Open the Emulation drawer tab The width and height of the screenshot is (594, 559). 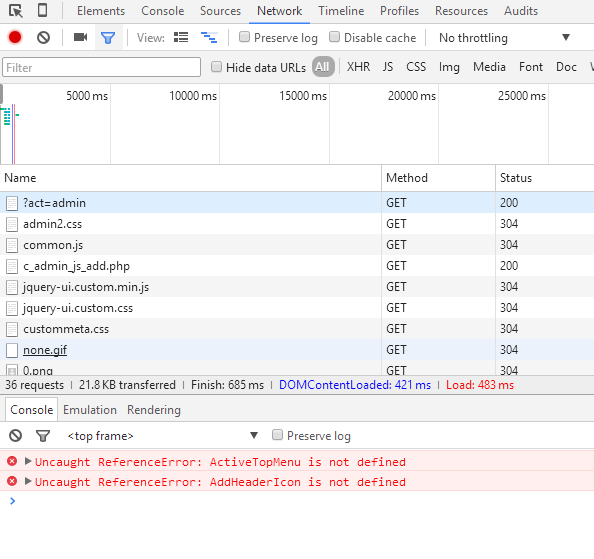(x=90, y=410)
